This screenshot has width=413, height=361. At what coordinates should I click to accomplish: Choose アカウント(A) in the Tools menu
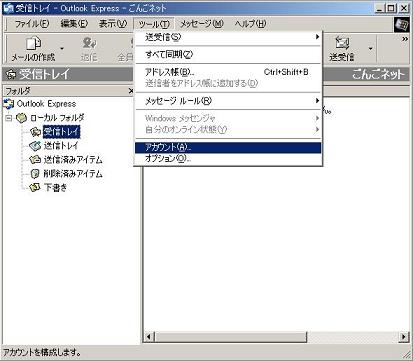tap(228, 147)
